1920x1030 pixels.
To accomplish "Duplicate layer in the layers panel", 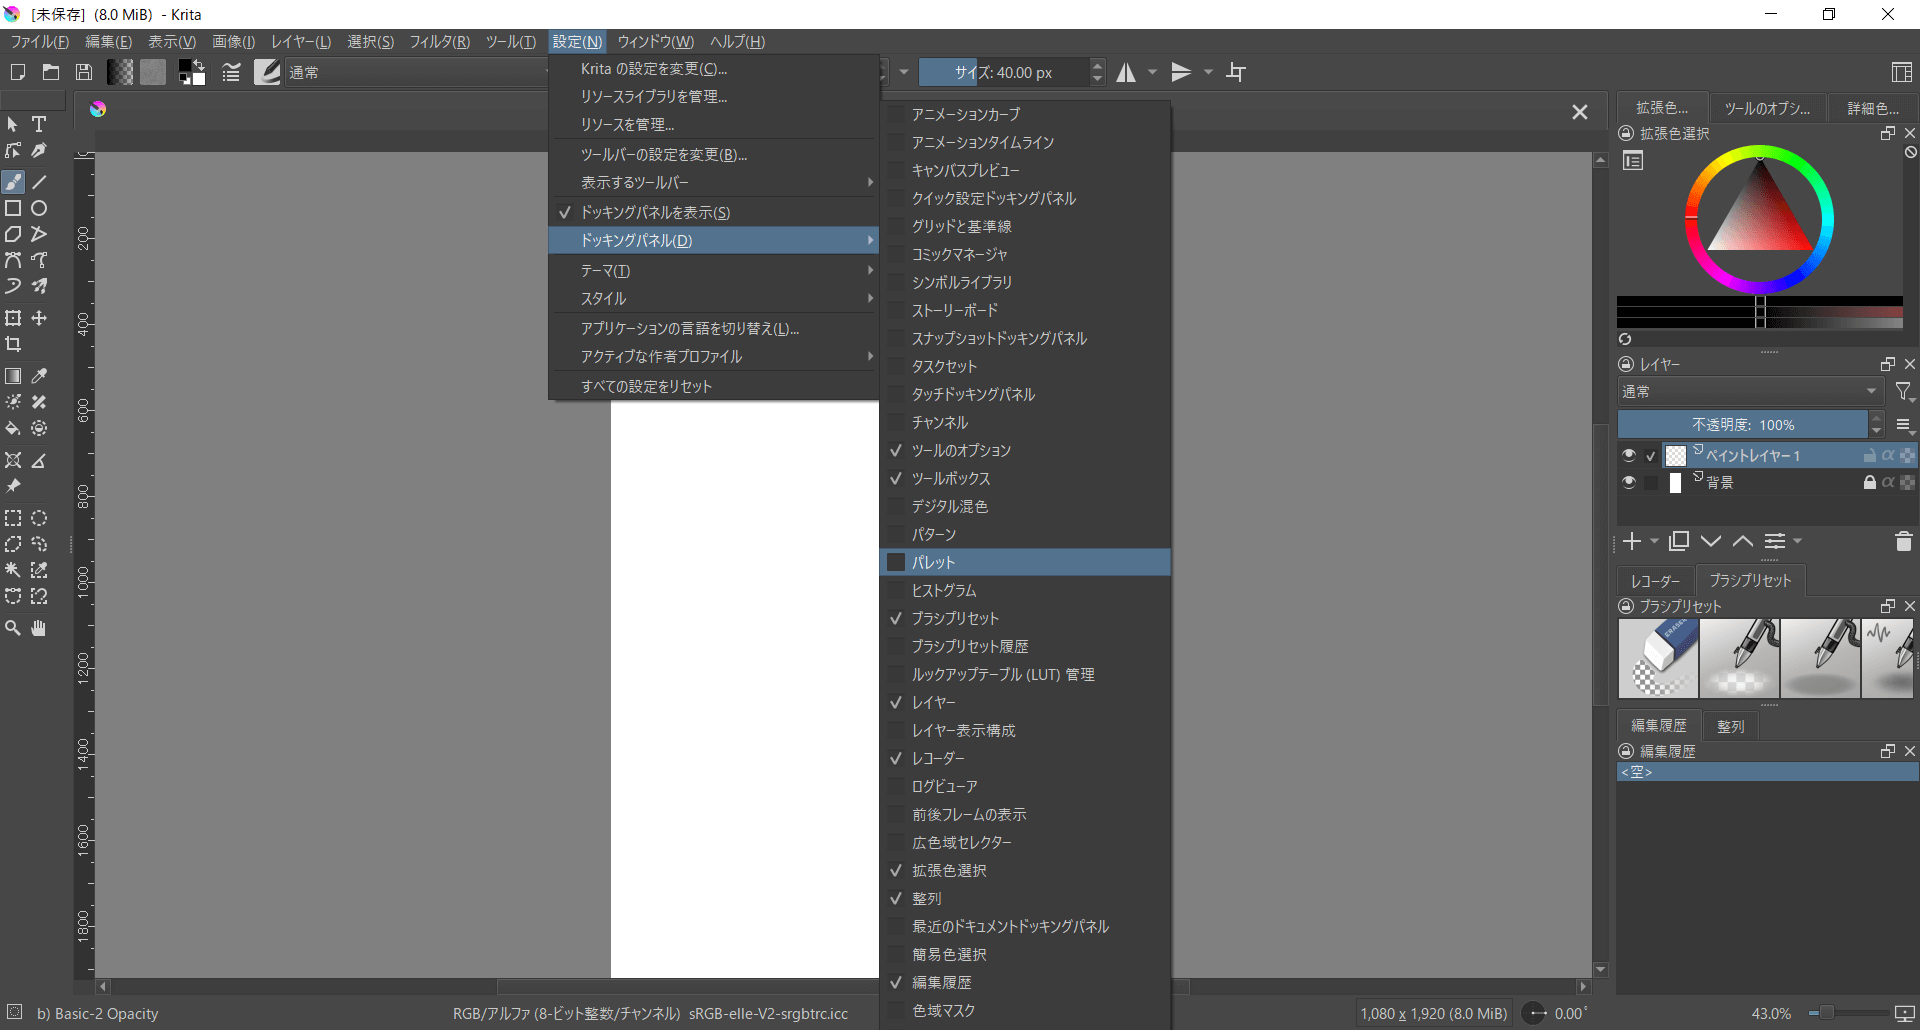I will pos(1679,541).
